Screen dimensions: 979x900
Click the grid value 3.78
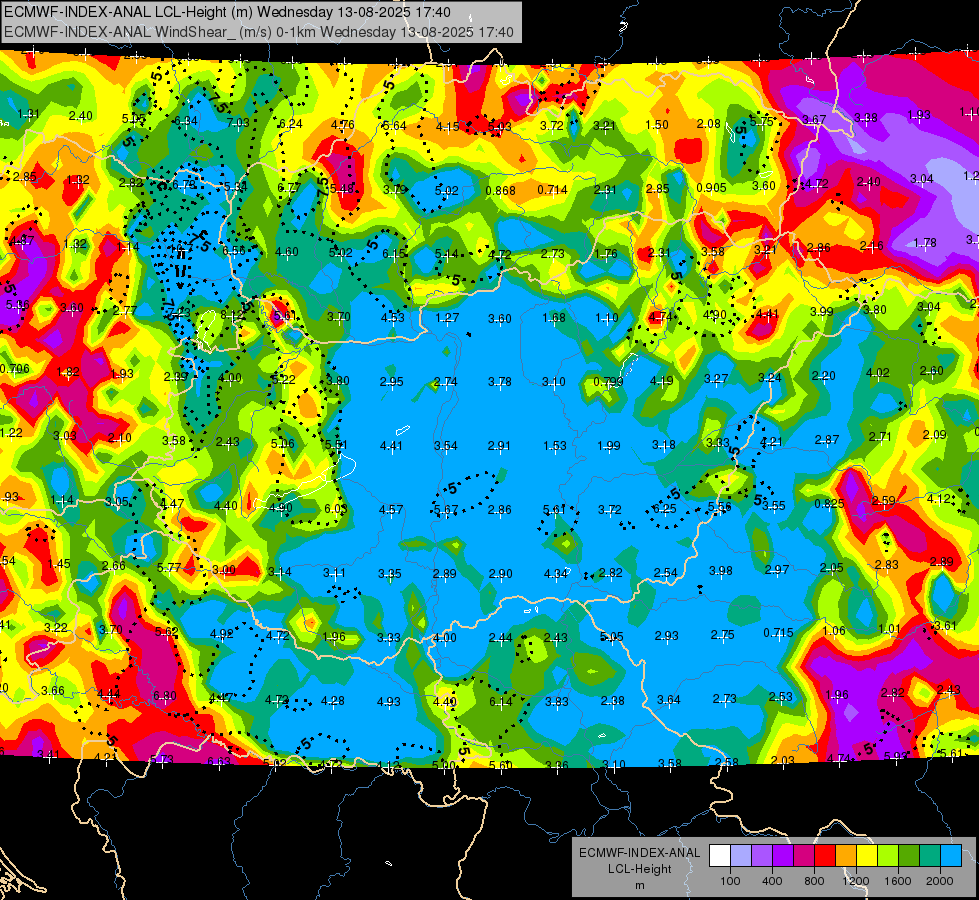[x=499, y=381]
